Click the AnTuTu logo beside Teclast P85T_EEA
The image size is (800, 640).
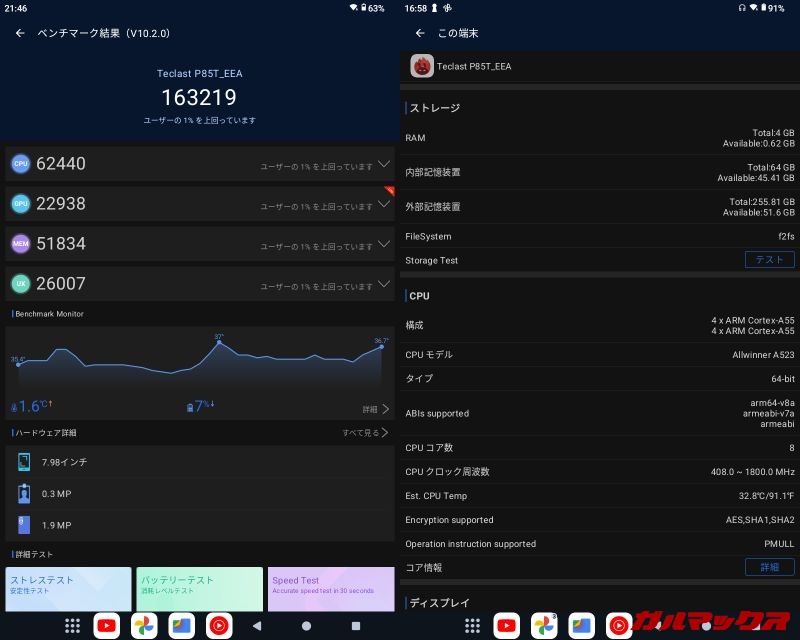pos(422,67)
